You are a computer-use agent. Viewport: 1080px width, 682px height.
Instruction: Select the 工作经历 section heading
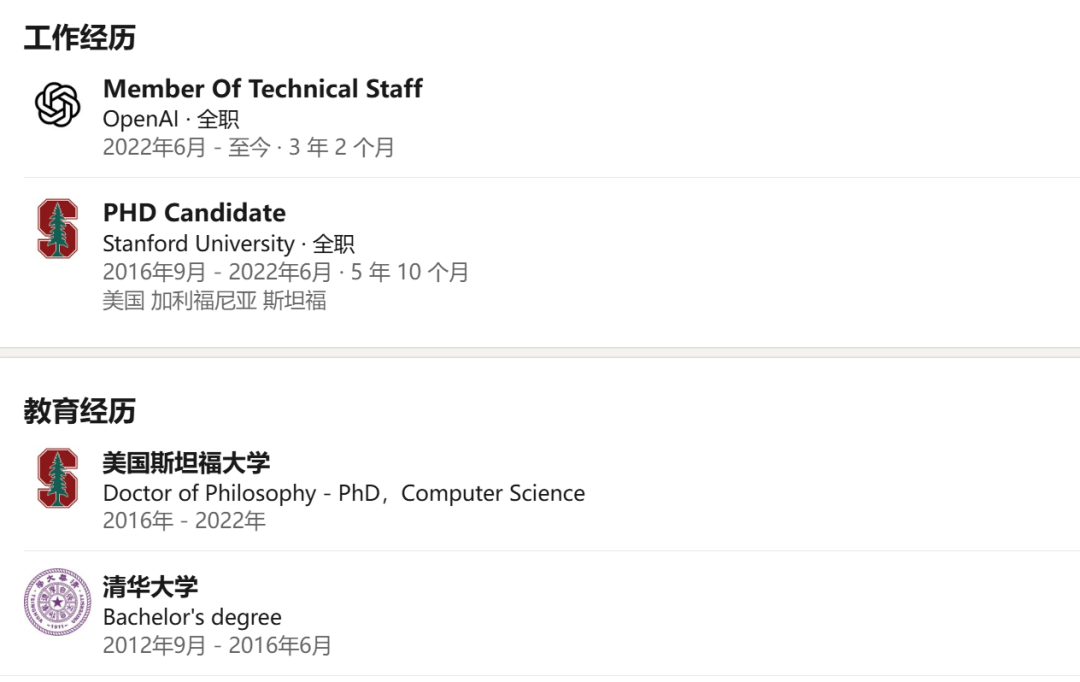(80, 39)
